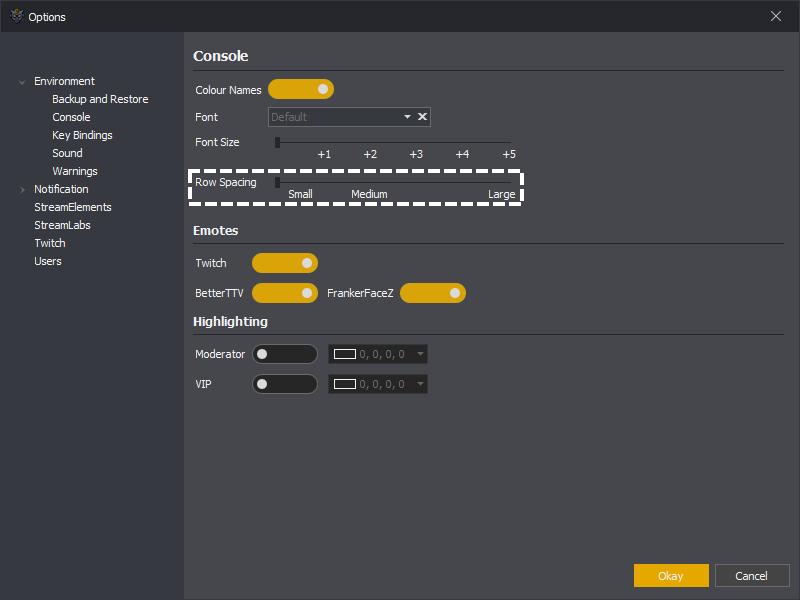Toggle the FrankerFaceZ emotes switch
This screenshot has height=600, width=800.
[433, 293]
